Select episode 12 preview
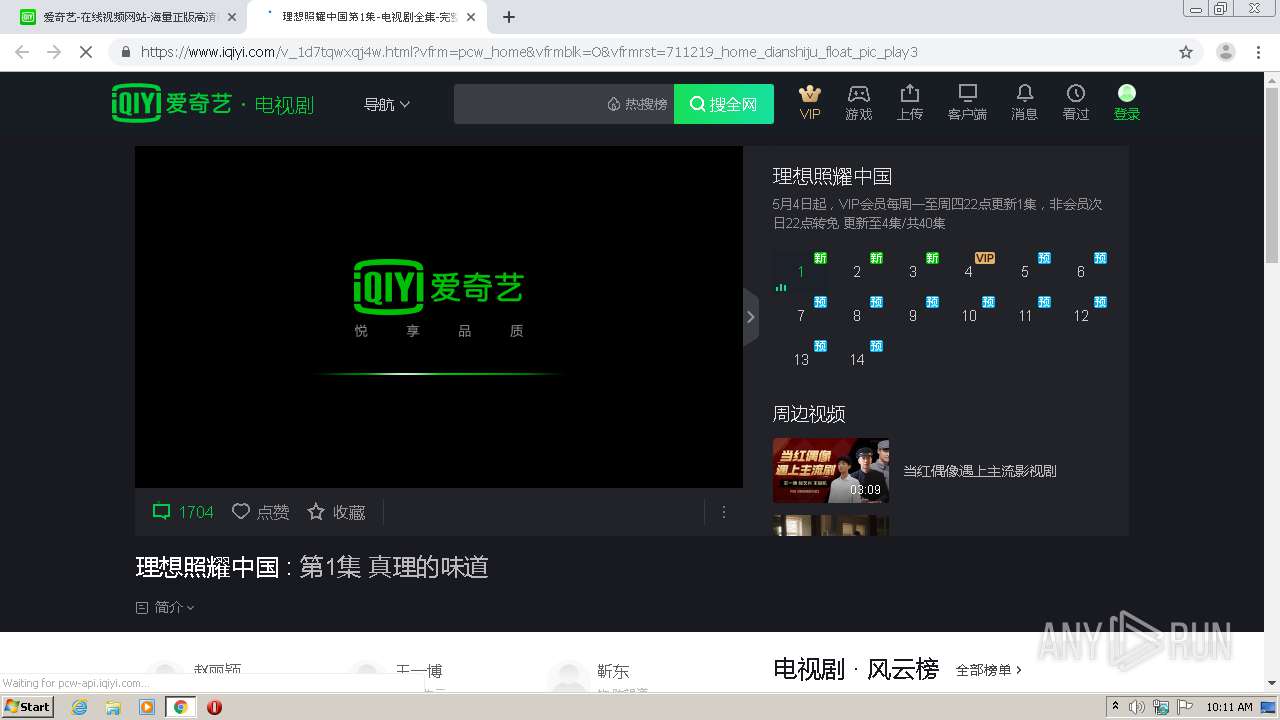1280x720 pixels. coord(1081,314)
